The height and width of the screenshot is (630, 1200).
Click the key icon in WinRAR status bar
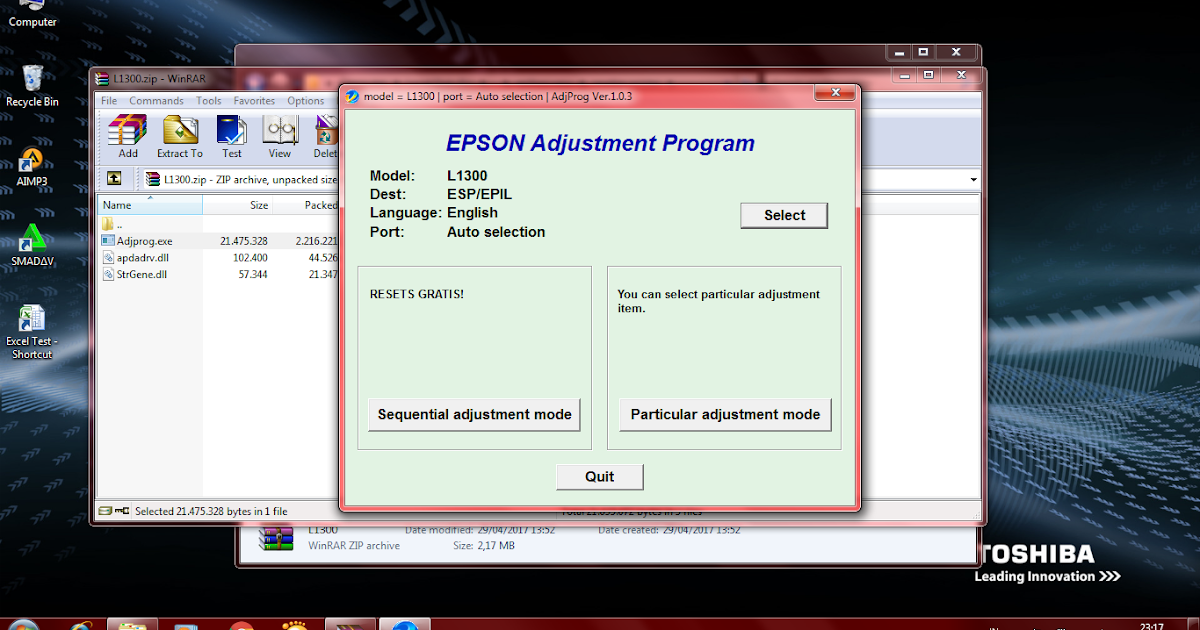tap(122, 511)
